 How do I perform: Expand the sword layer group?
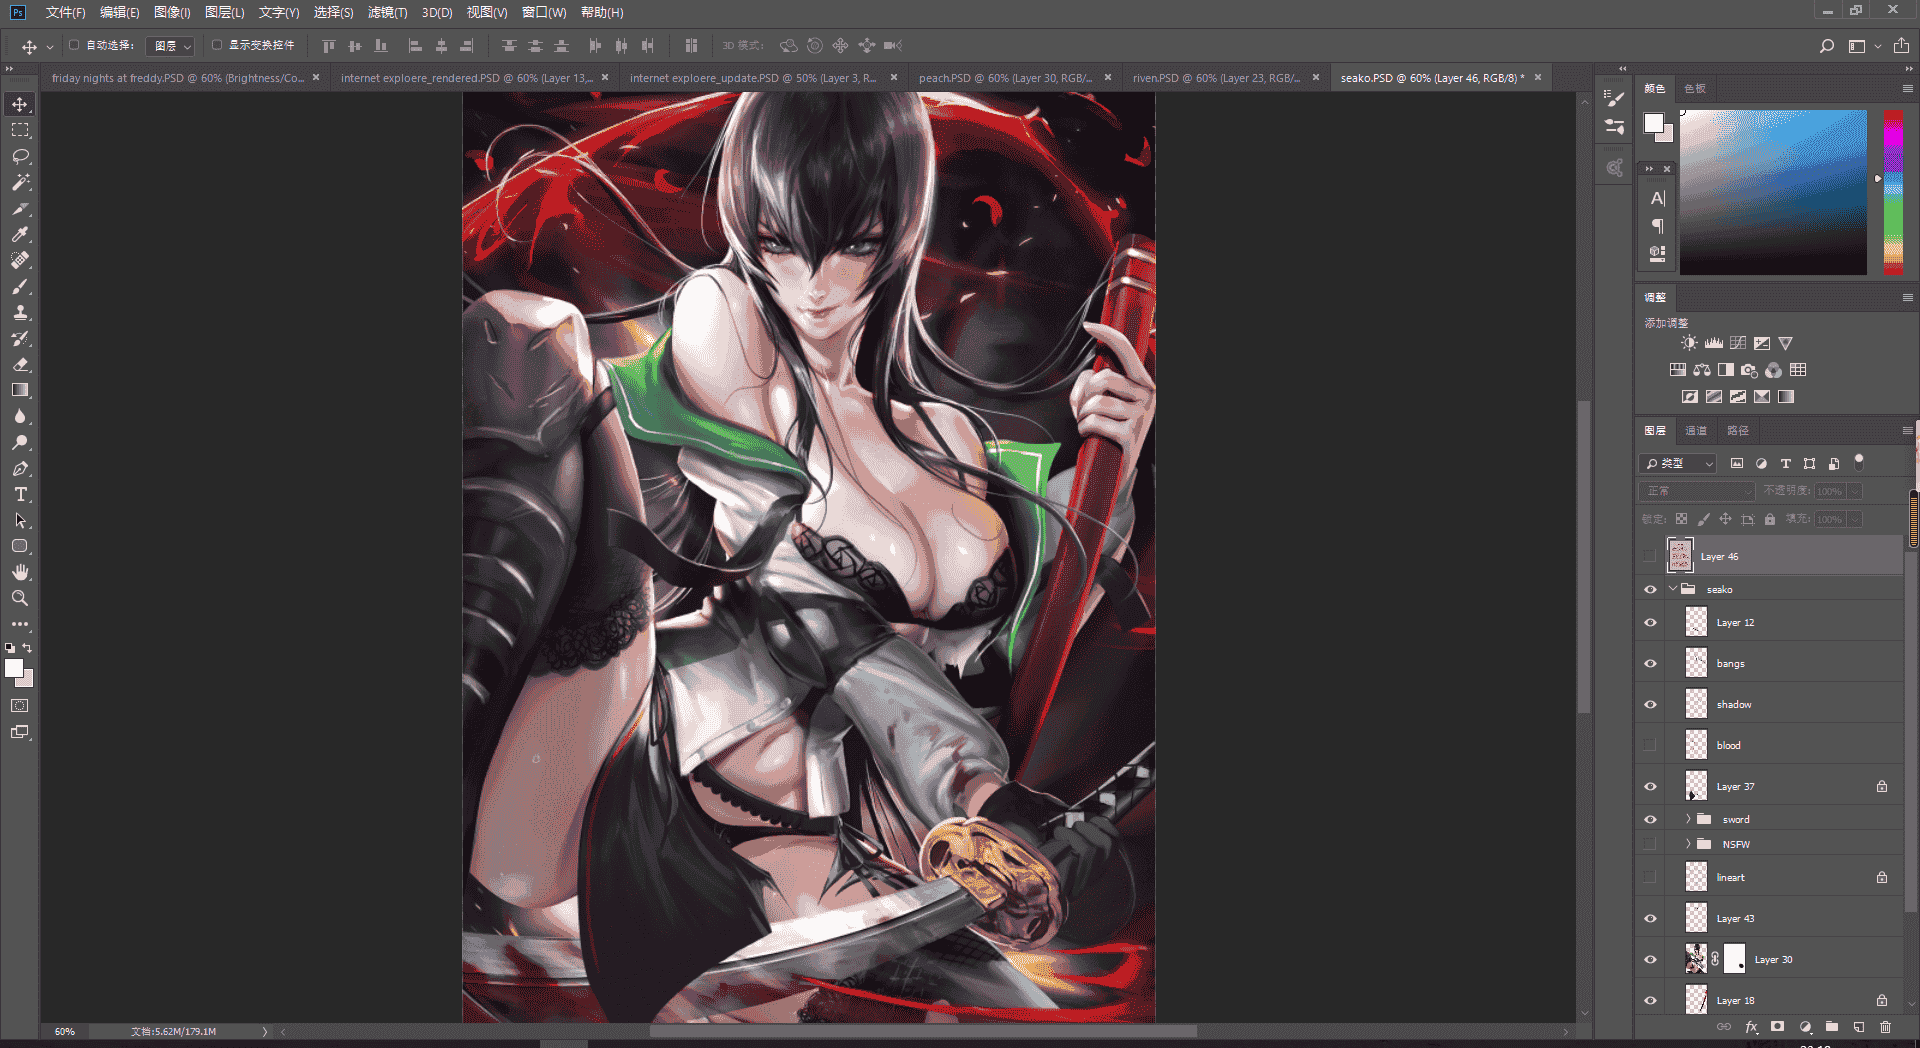pyautogui.click(x=1688, y=819)
